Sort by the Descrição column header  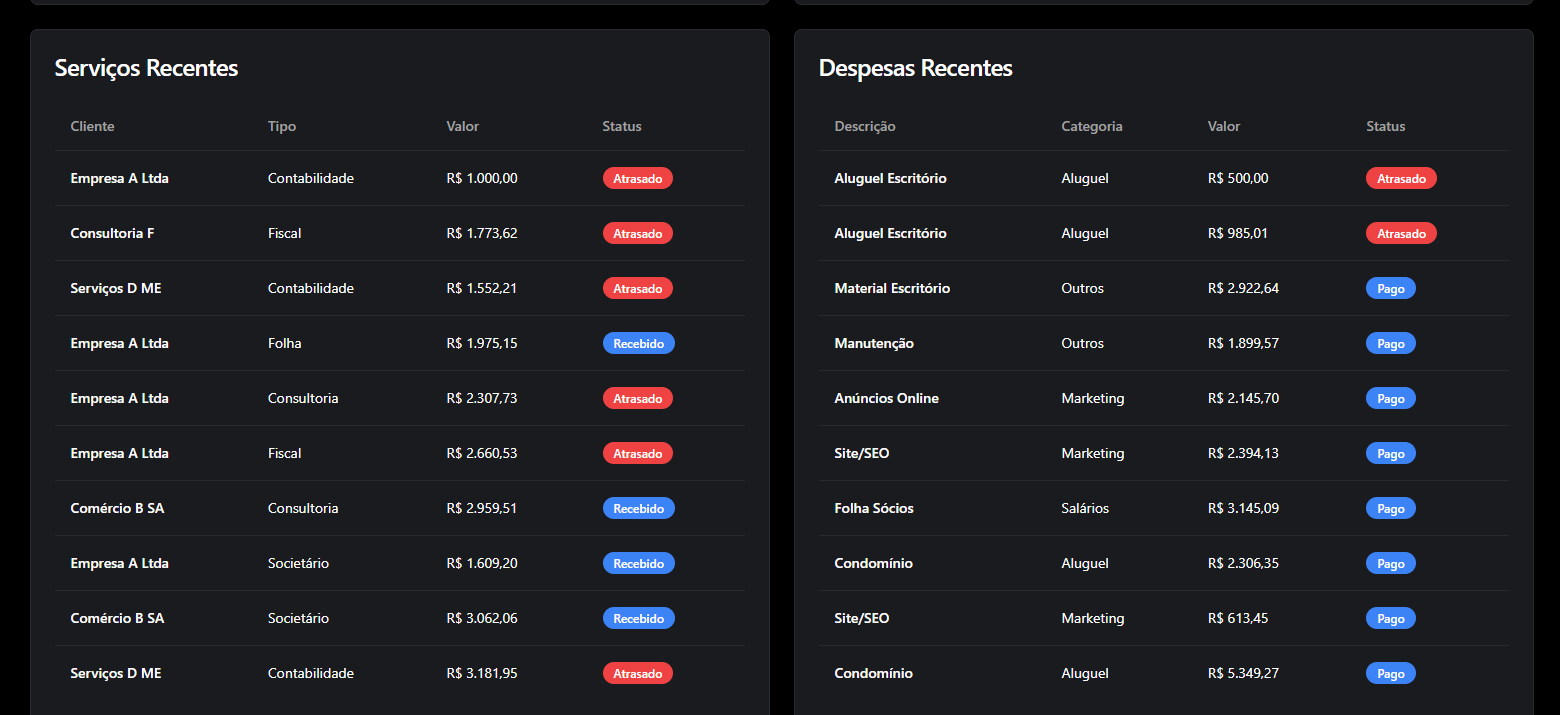pos(865,126)
